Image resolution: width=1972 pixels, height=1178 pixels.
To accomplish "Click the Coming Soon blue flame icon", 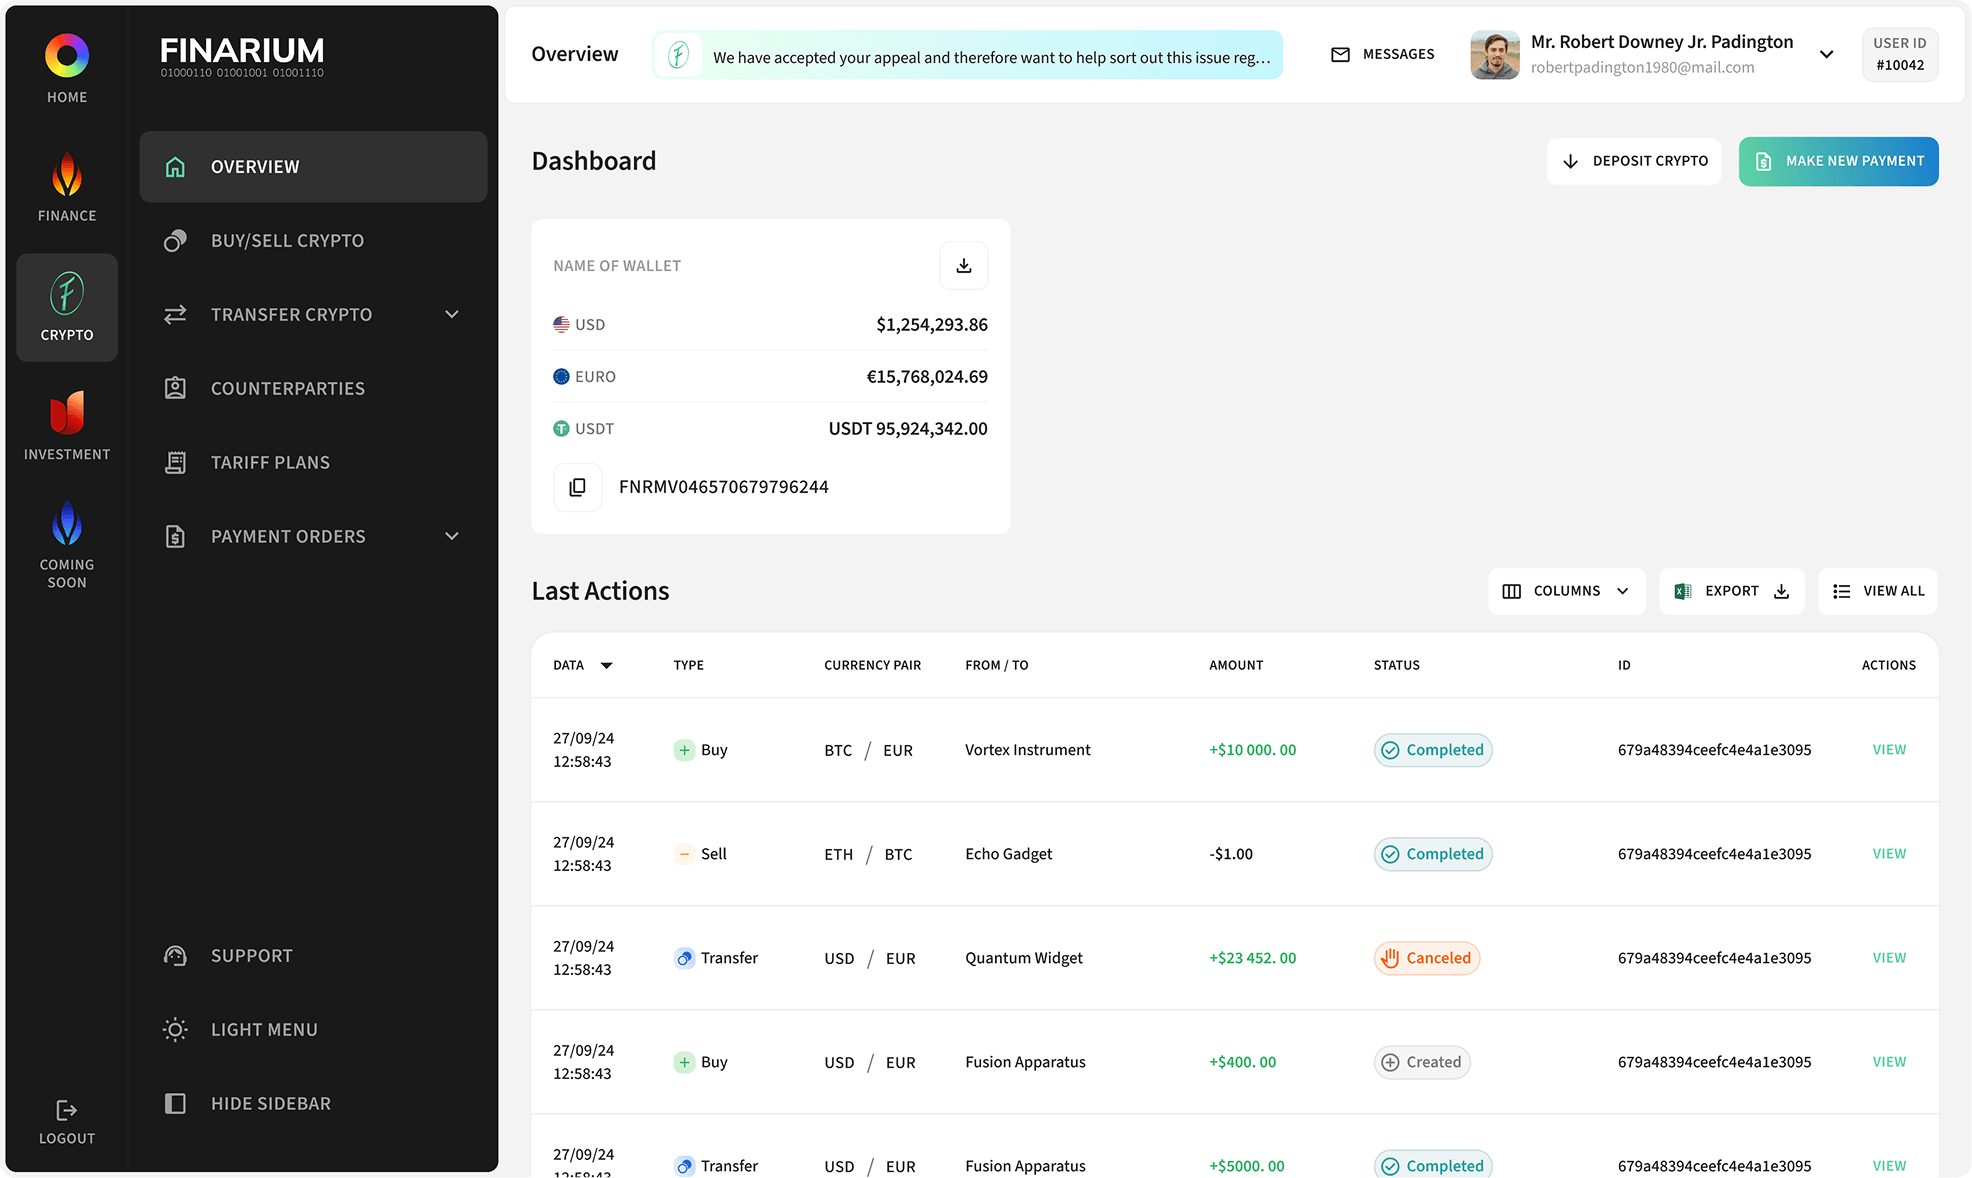I will click(67, 525).
